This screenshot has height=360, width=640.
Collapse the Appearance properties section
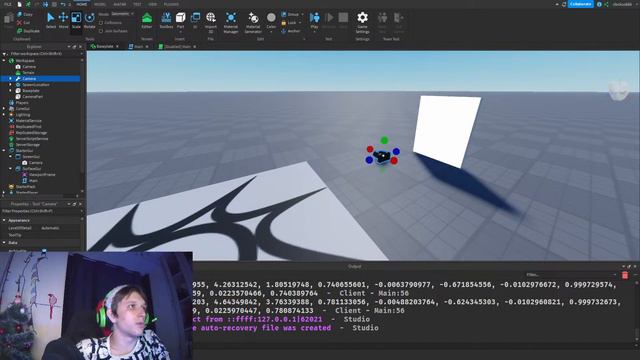[x=4, y=220]
